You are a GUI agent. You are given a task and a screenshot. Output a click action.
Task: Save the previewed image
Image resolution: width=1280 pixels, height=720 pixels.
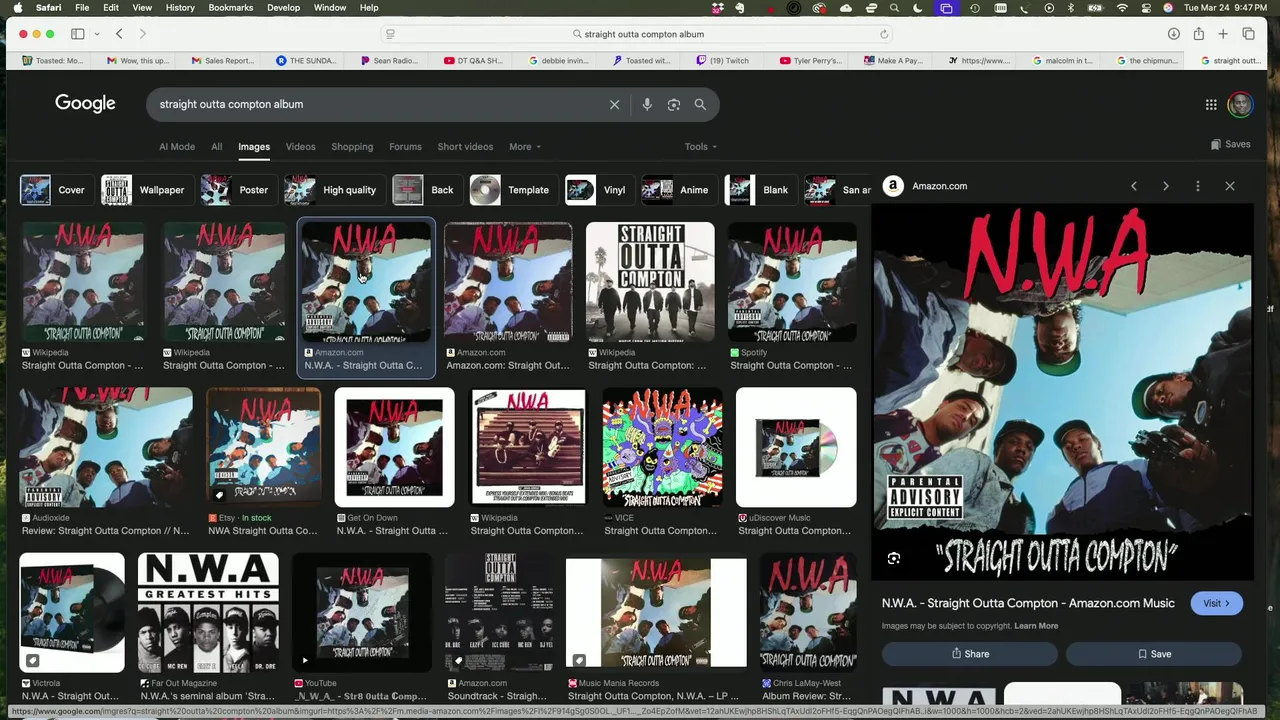(x=1154, y=654)
